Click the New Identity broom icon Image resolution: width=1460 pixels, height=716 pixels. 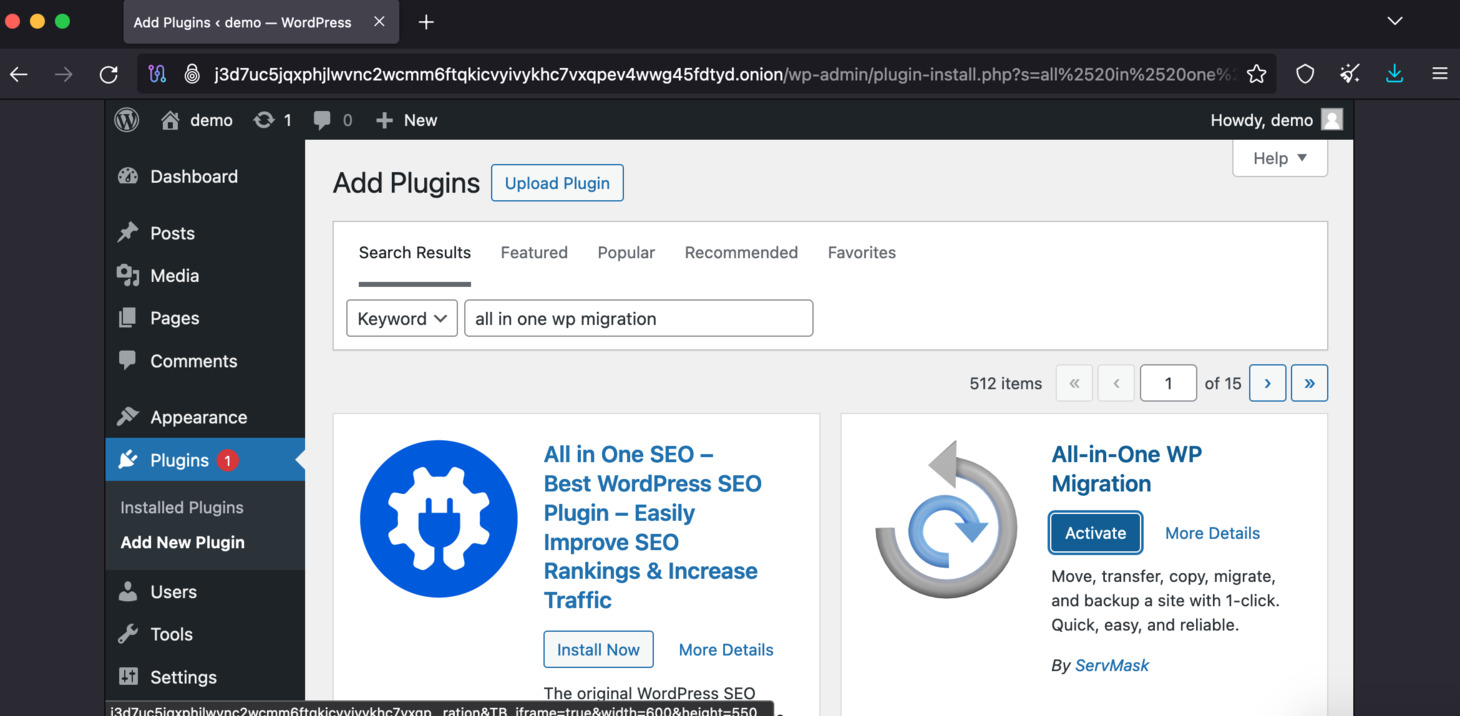point(1350,74)
